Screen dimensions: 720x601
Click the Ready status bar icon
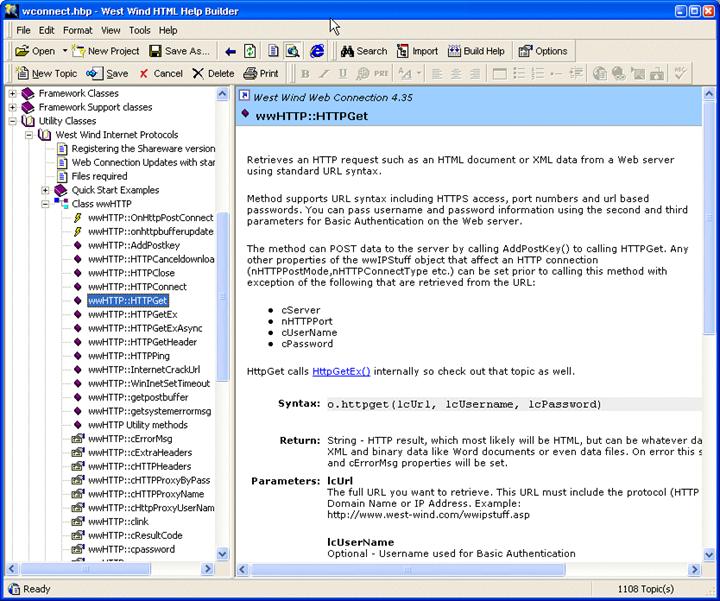(x=14, y=589)
